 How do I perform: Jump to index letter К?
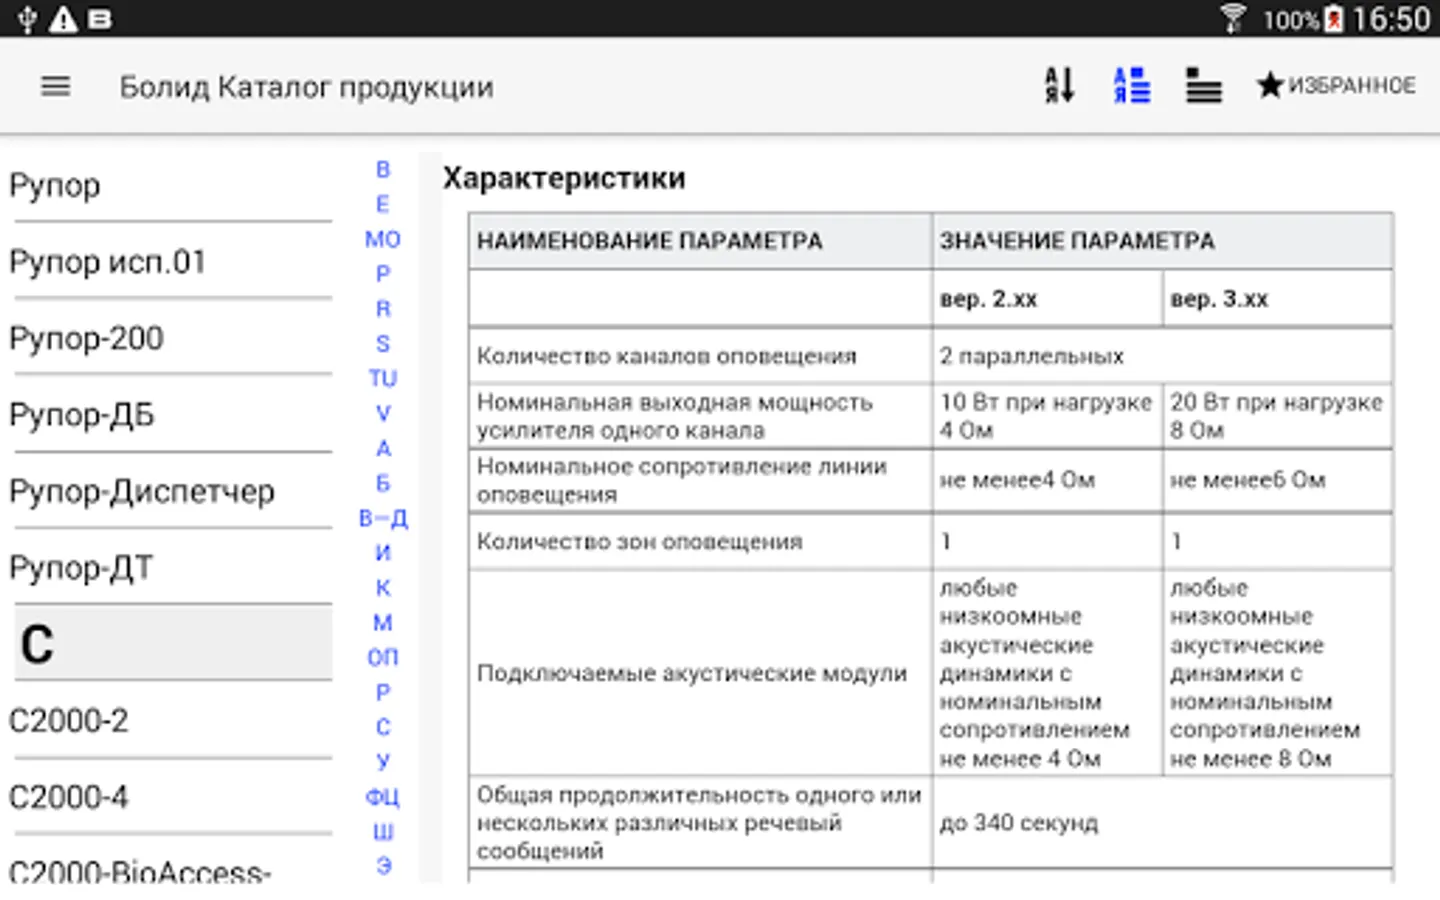383,587
